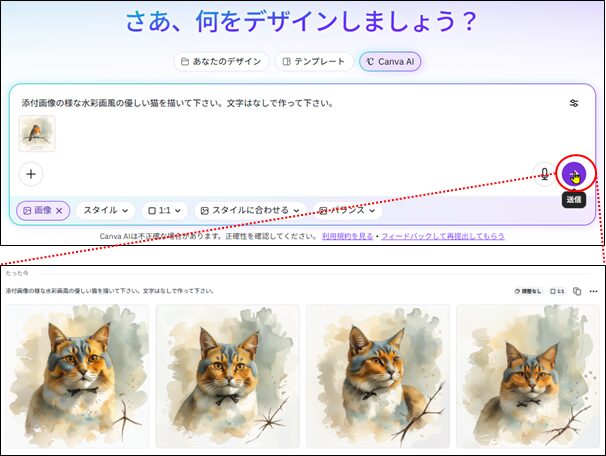Switch to the テンプレート tab

[314, 62]
